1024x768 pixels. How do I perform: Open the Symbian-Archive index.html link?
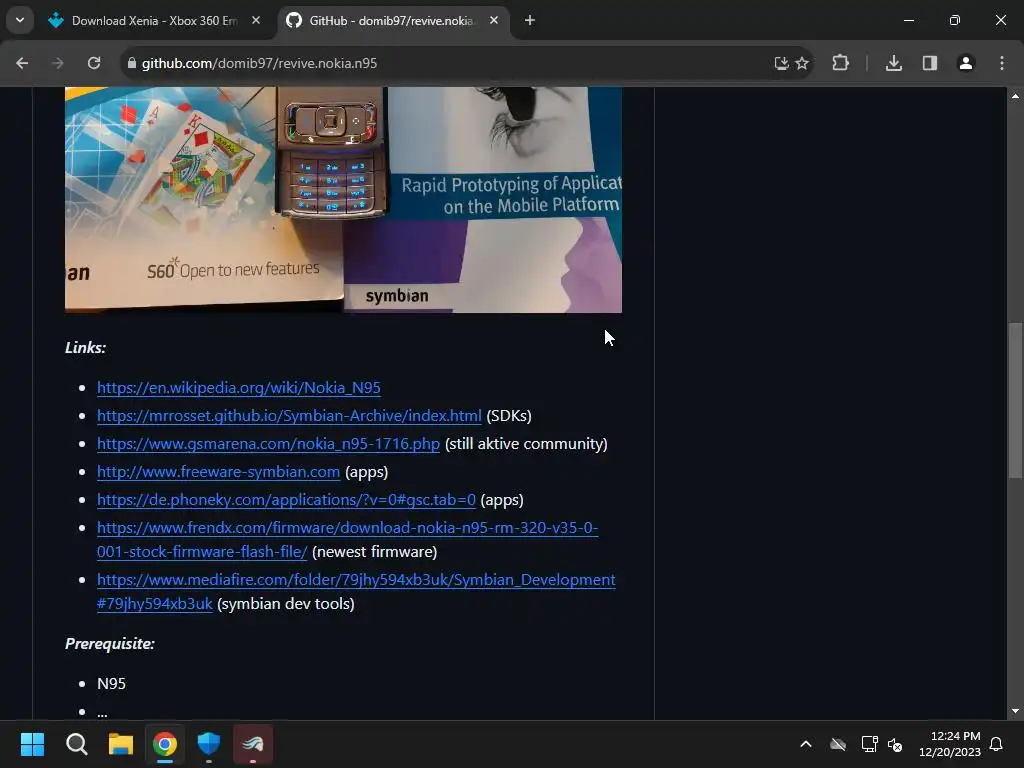pyautogui.click(x=289, y=416)
